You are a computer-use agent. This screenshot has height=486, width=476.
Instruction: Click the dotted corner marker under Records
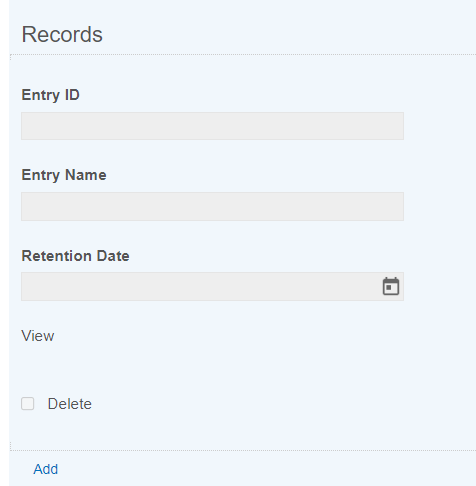click(11, 57)
